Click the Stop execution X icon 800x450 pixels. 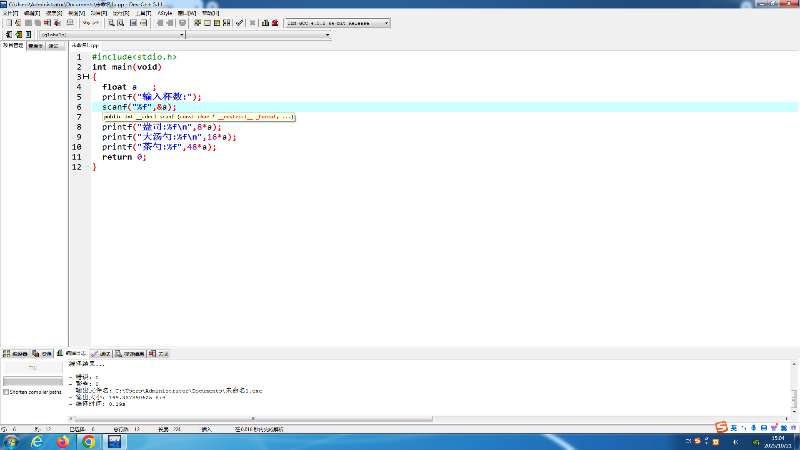click(252, 23)
